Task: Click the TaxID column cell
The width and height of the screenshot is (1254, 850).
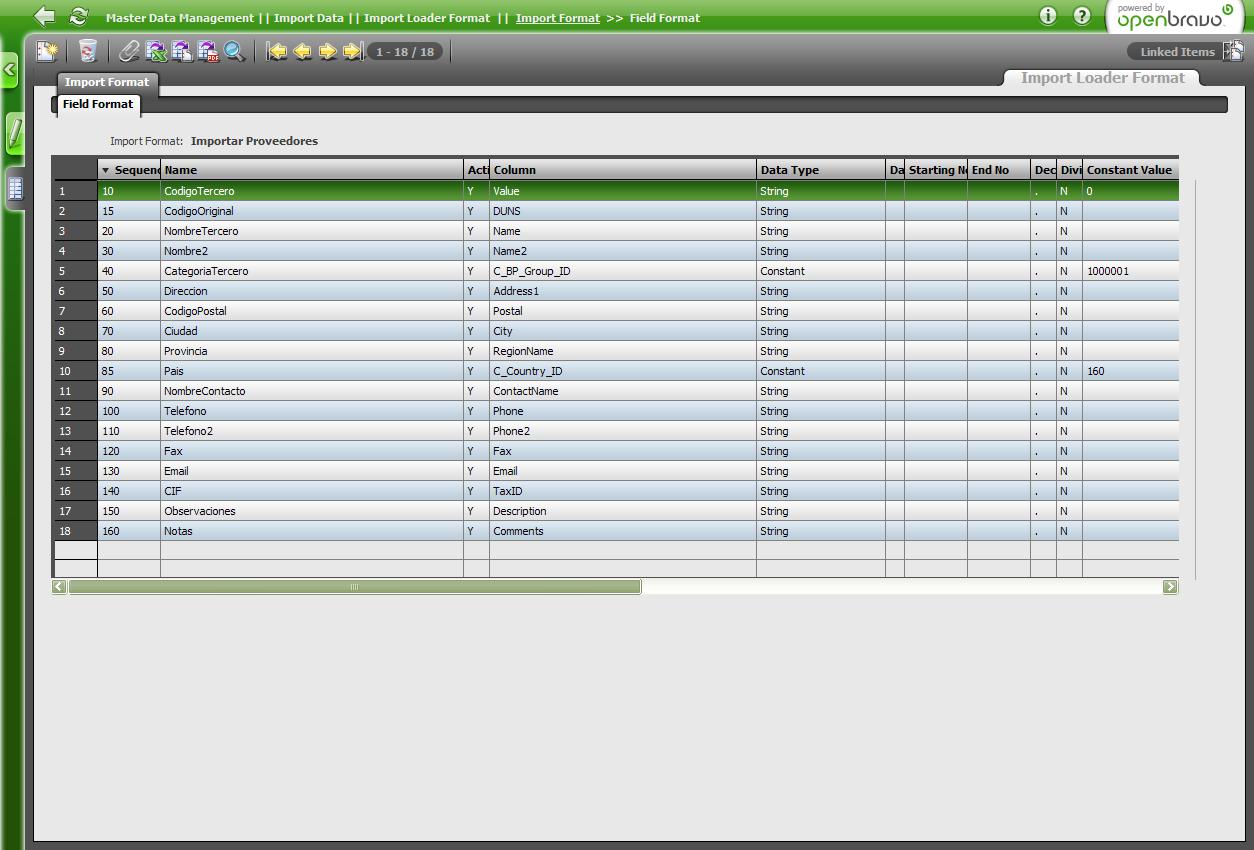Action: pyautogui.click(x=623, y=491)
